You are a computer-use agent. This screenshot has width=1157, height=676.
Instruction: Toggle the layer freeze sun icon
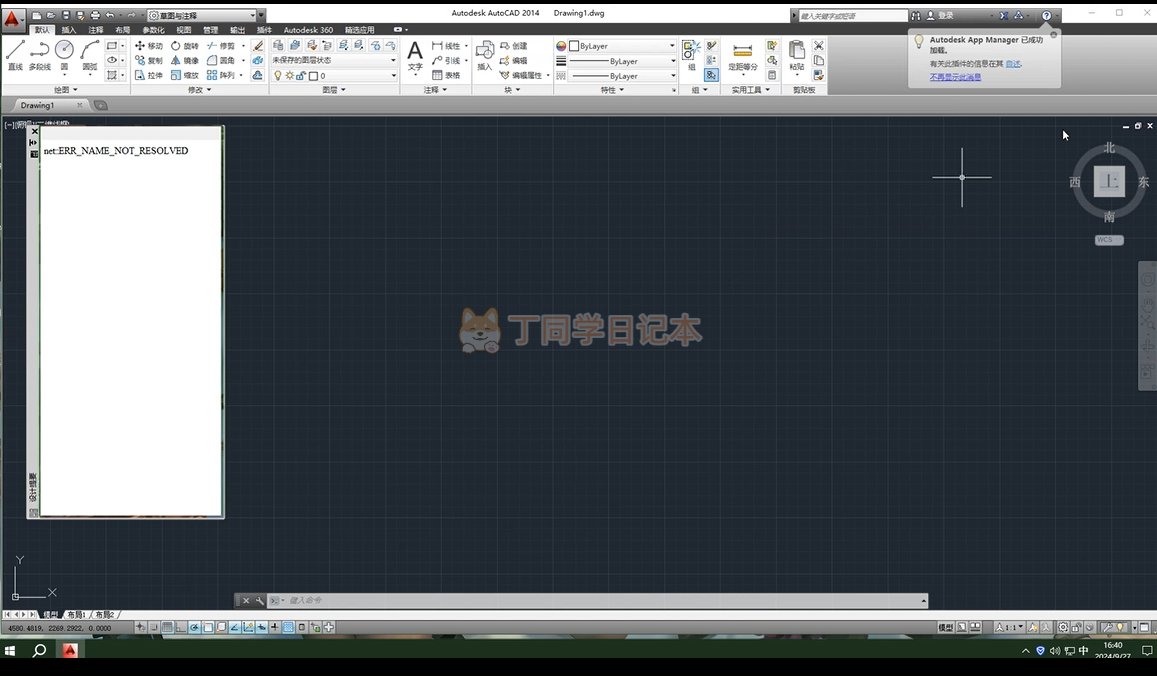pyautogui.click(x=289, y=75)
